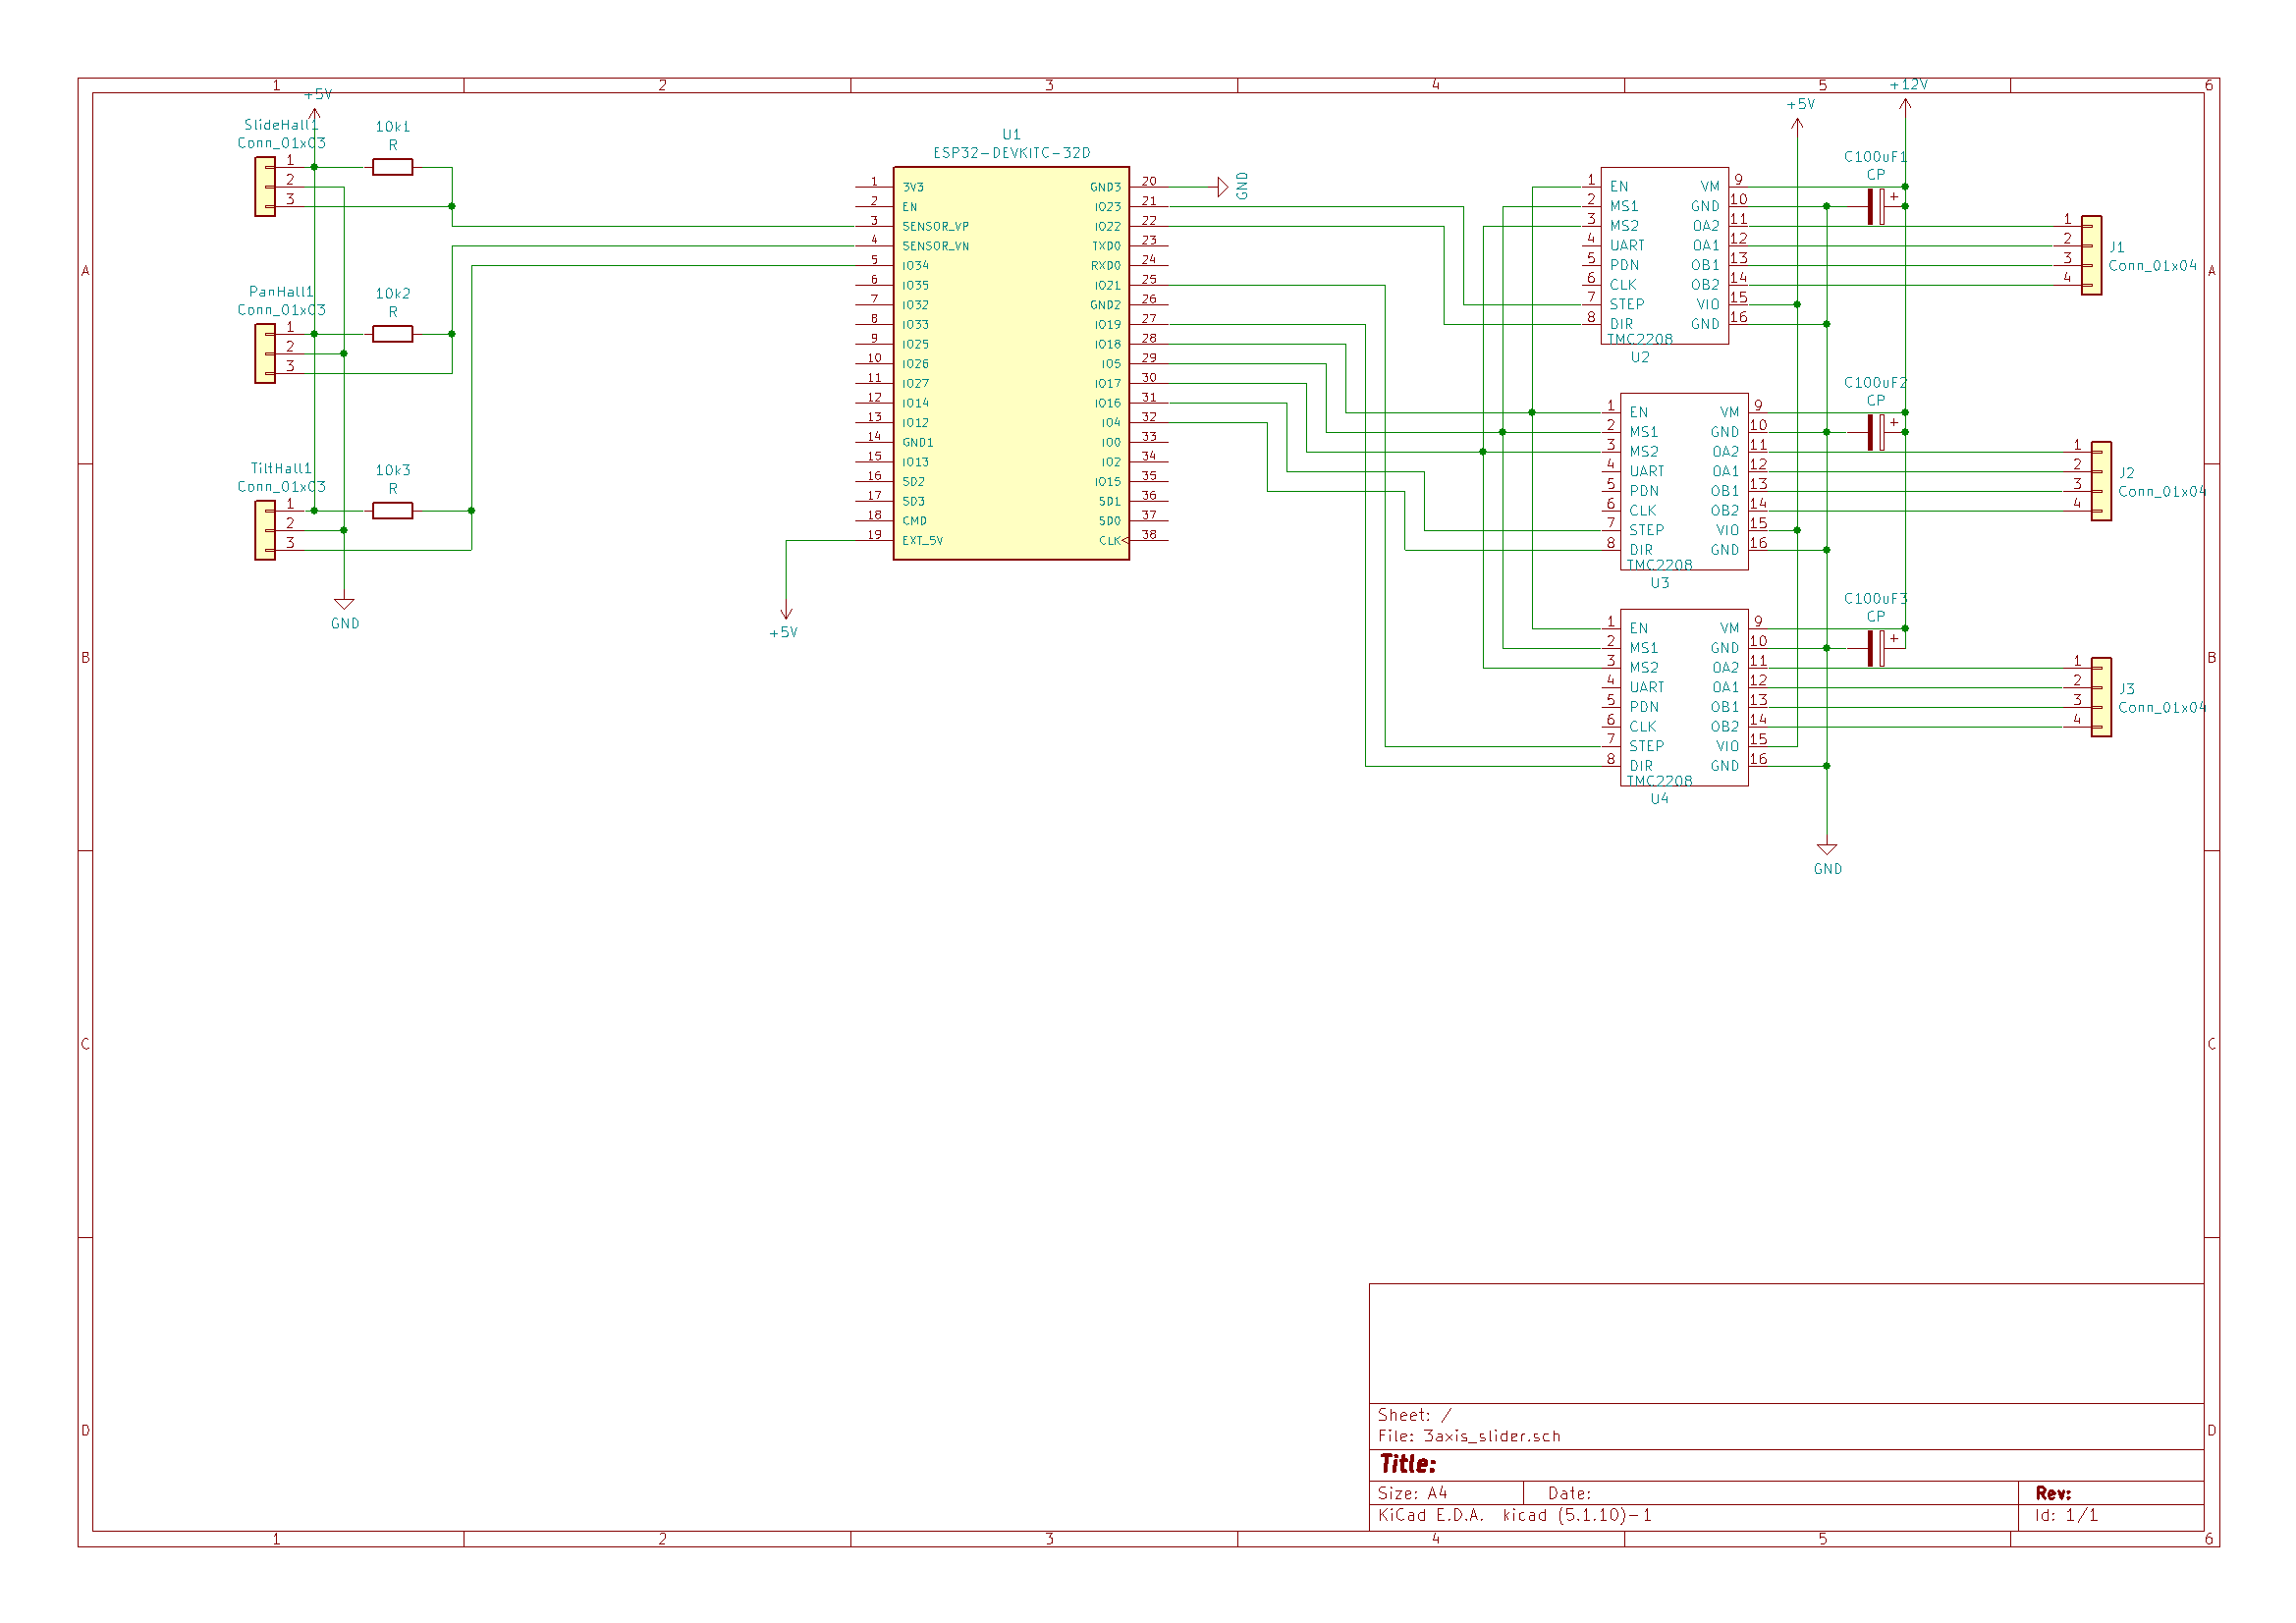
Task: Click the UART pin label on U2
Action: coord(1627,246)
